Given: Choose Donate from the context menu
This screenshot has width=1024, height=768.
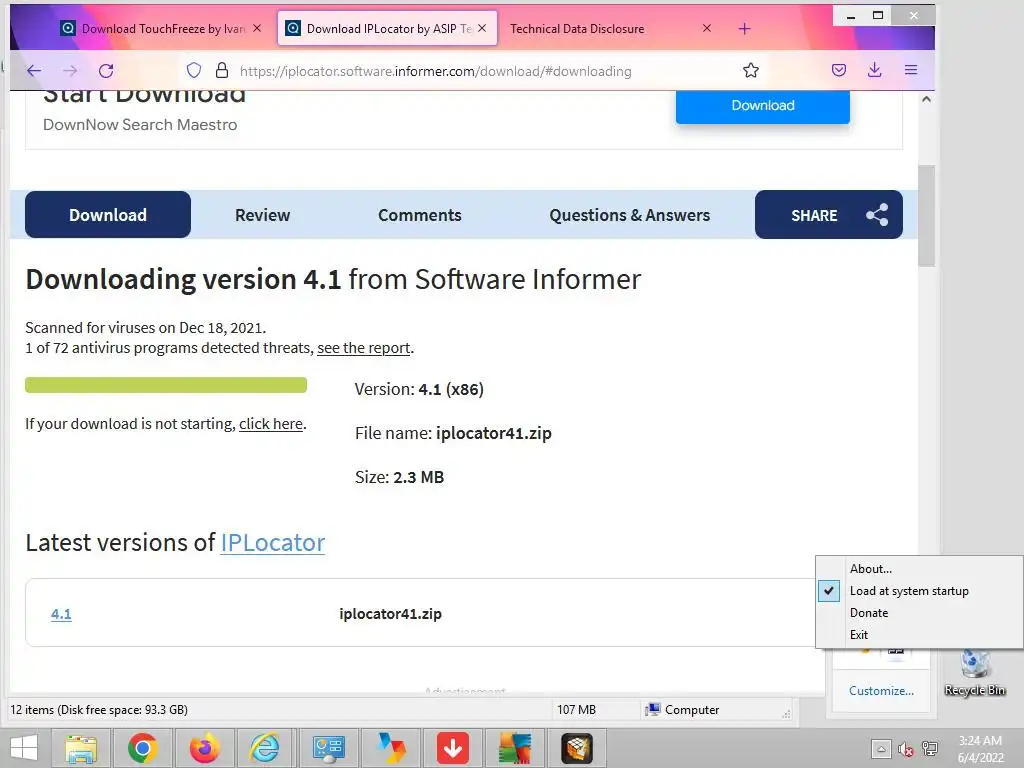Looking at the screenshot, I should (x=920, y=613).
